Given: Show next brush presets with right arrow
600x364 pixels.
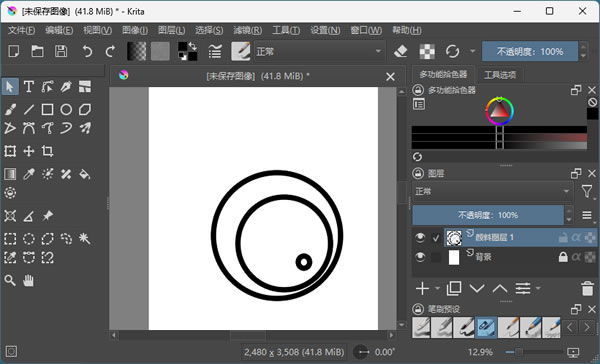Looking at the screenshot, I should tap(587, 328).
